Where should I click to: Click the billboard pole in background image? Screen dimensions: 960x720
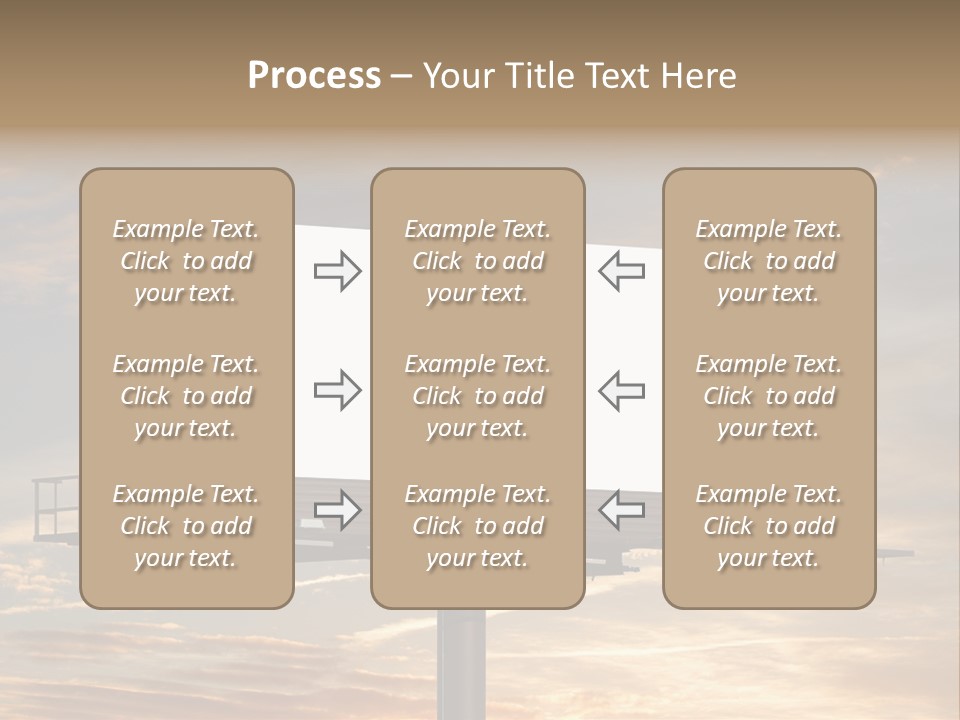pyautogui.click(x=461, y=665)
